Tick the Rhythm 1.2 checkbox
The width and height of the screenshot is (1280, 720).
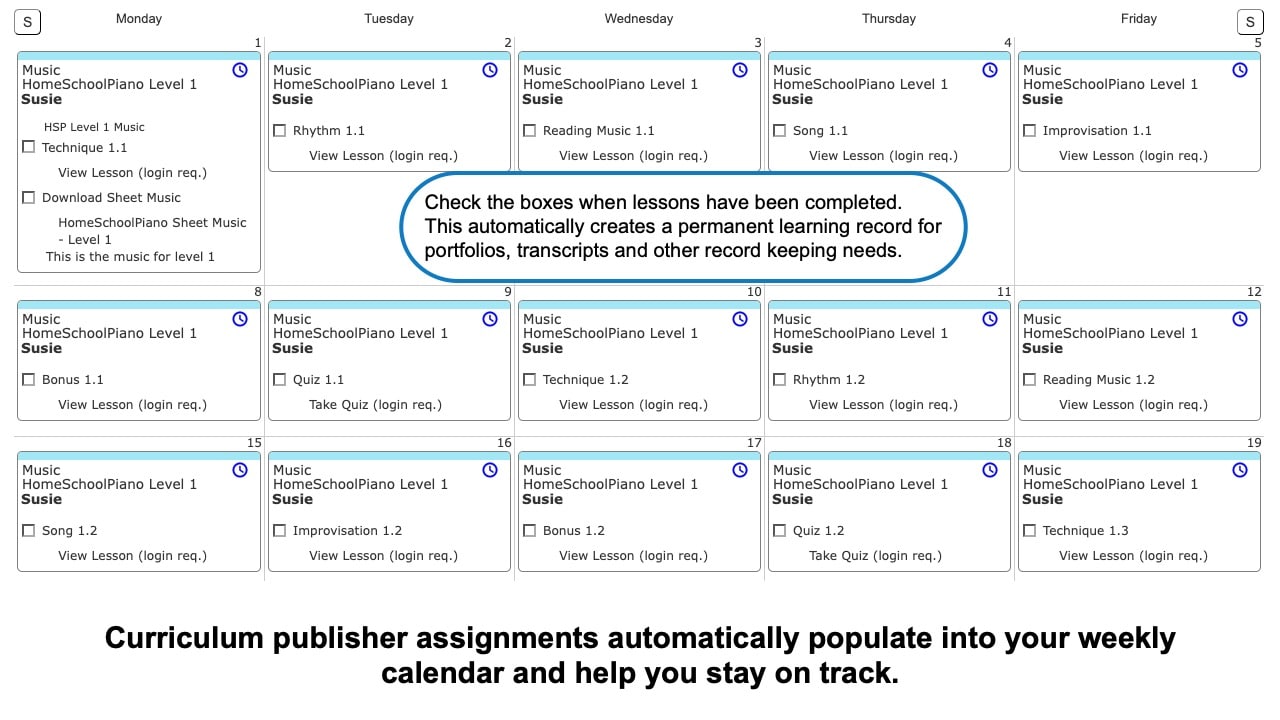coord(780,379)
